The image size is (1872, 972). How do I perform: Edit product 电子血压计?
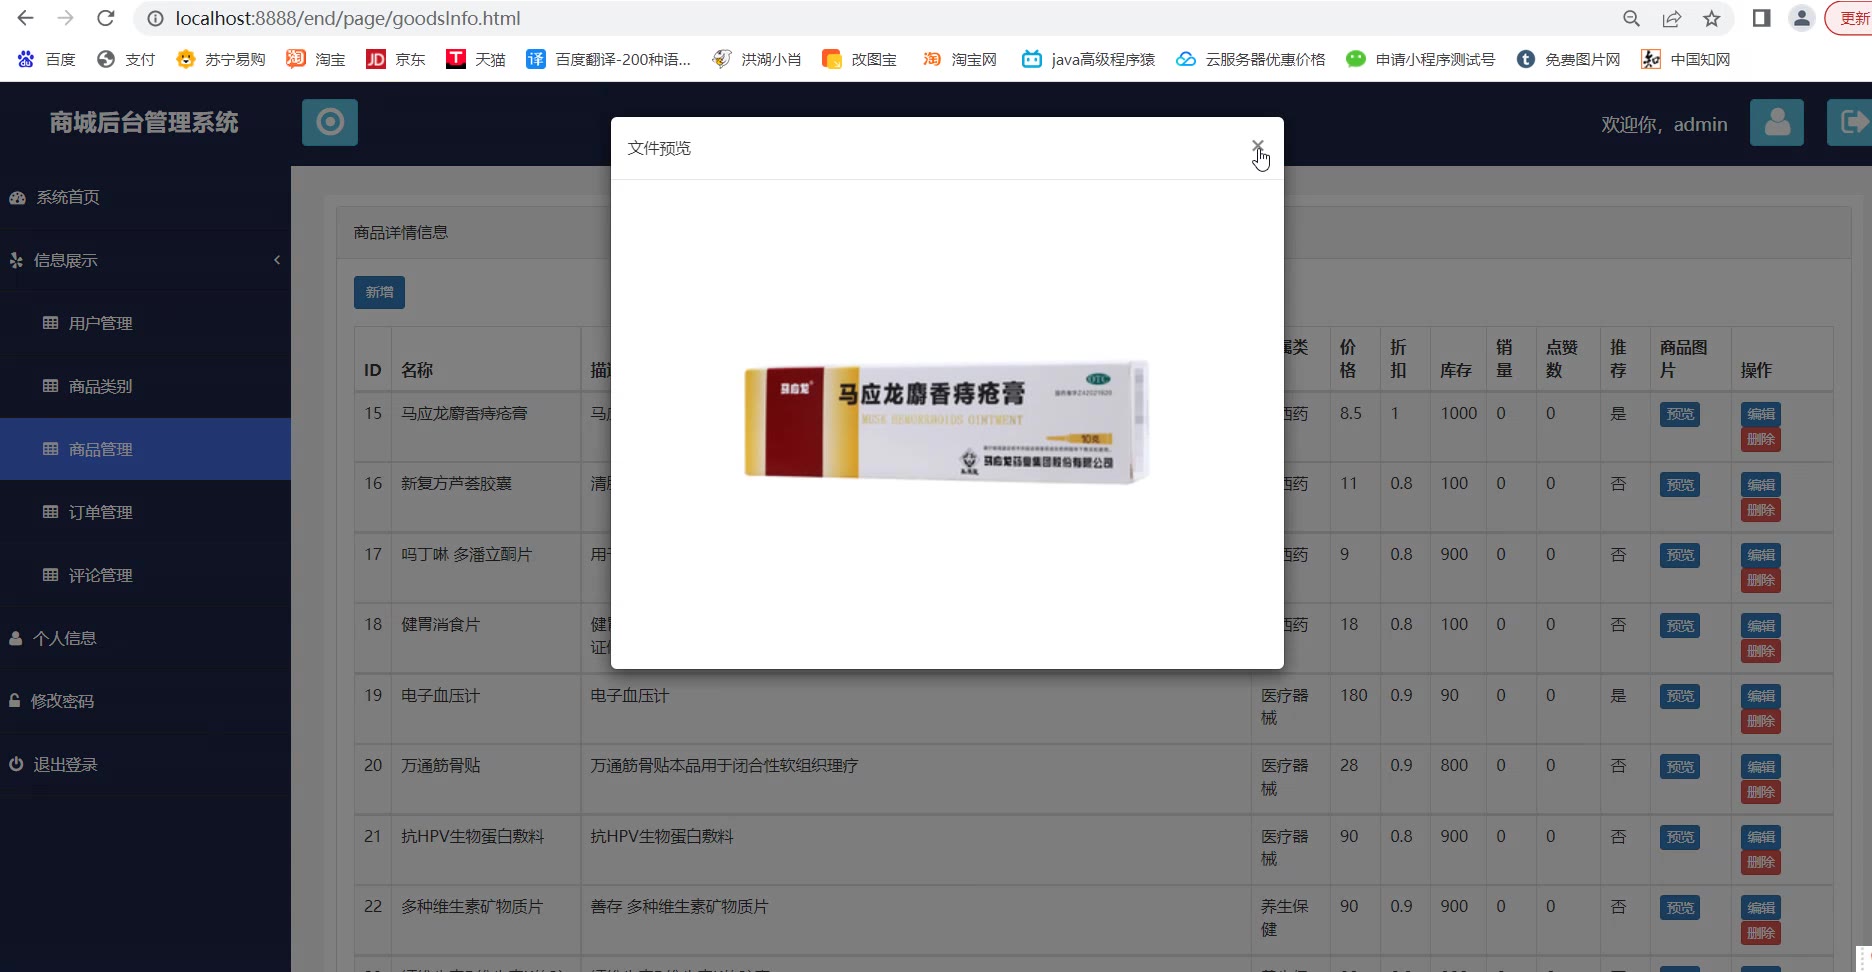pos(1761,696)
